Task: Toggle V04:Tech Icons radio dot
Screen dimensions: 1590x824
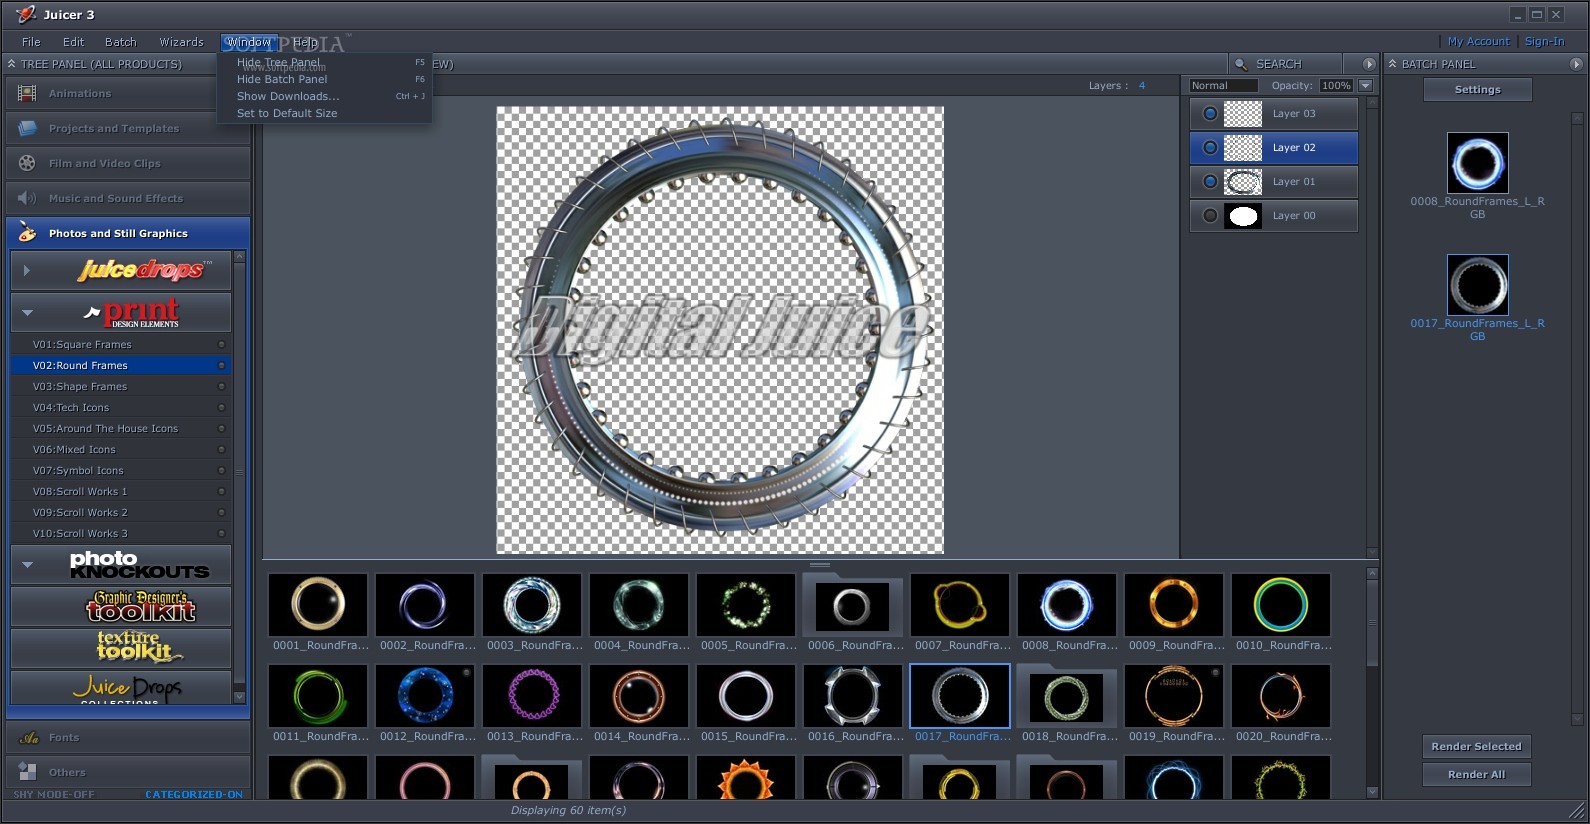Action: pyautogui.click(x=221, y=408)
